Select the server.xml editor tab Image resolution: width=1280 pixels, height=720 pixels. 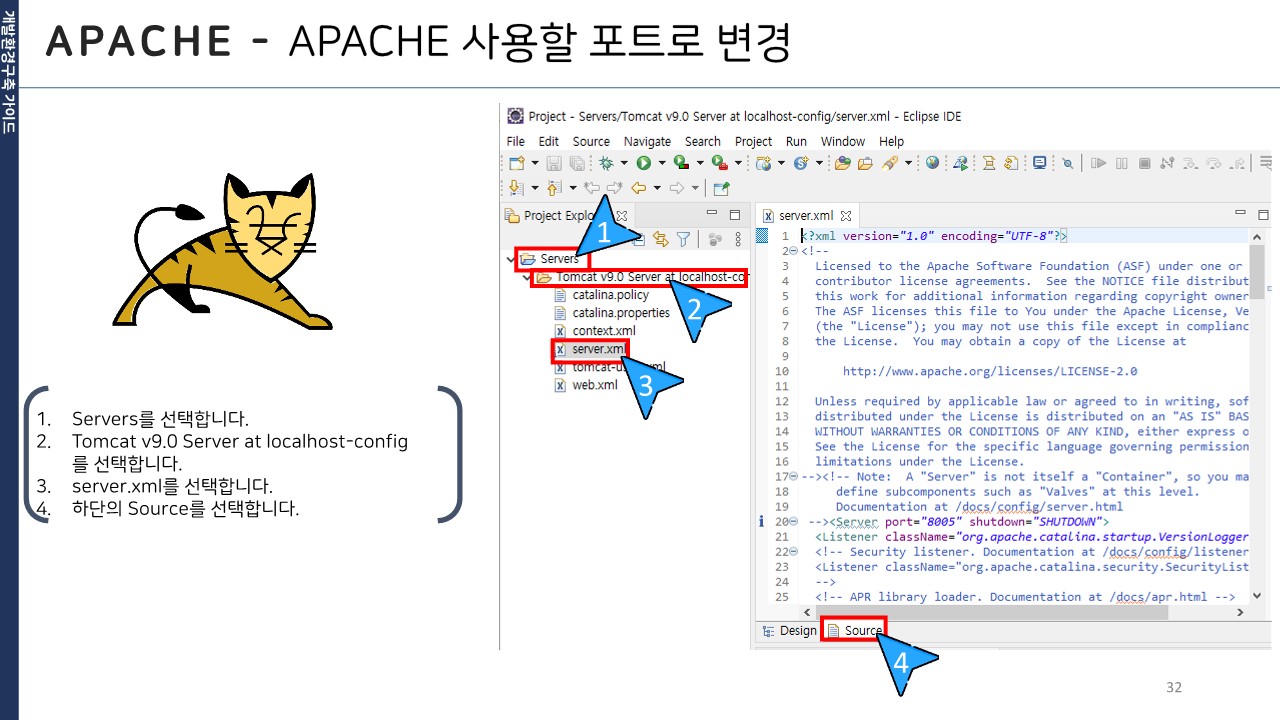pyautogui.click(x=806, y=215)
